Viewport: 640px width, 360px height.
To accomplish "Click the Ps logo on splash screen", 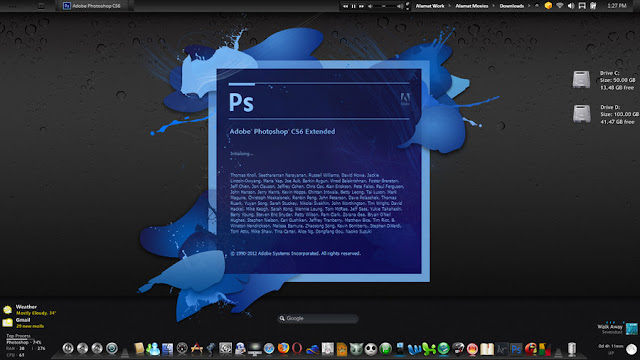I will pos(241,102).
